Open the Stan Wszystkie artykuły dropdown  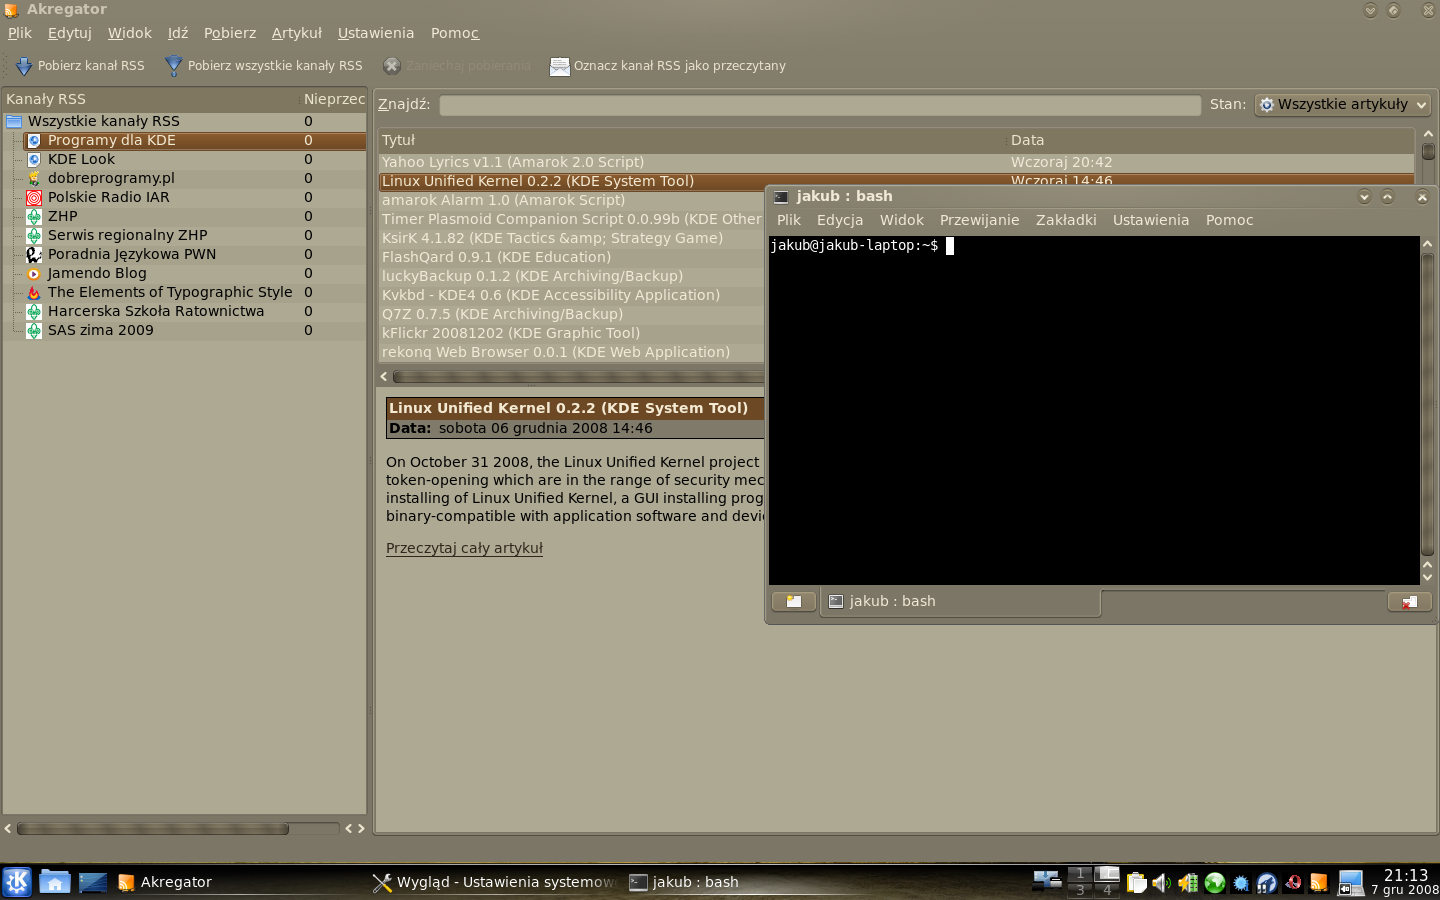coord(1343,105)
